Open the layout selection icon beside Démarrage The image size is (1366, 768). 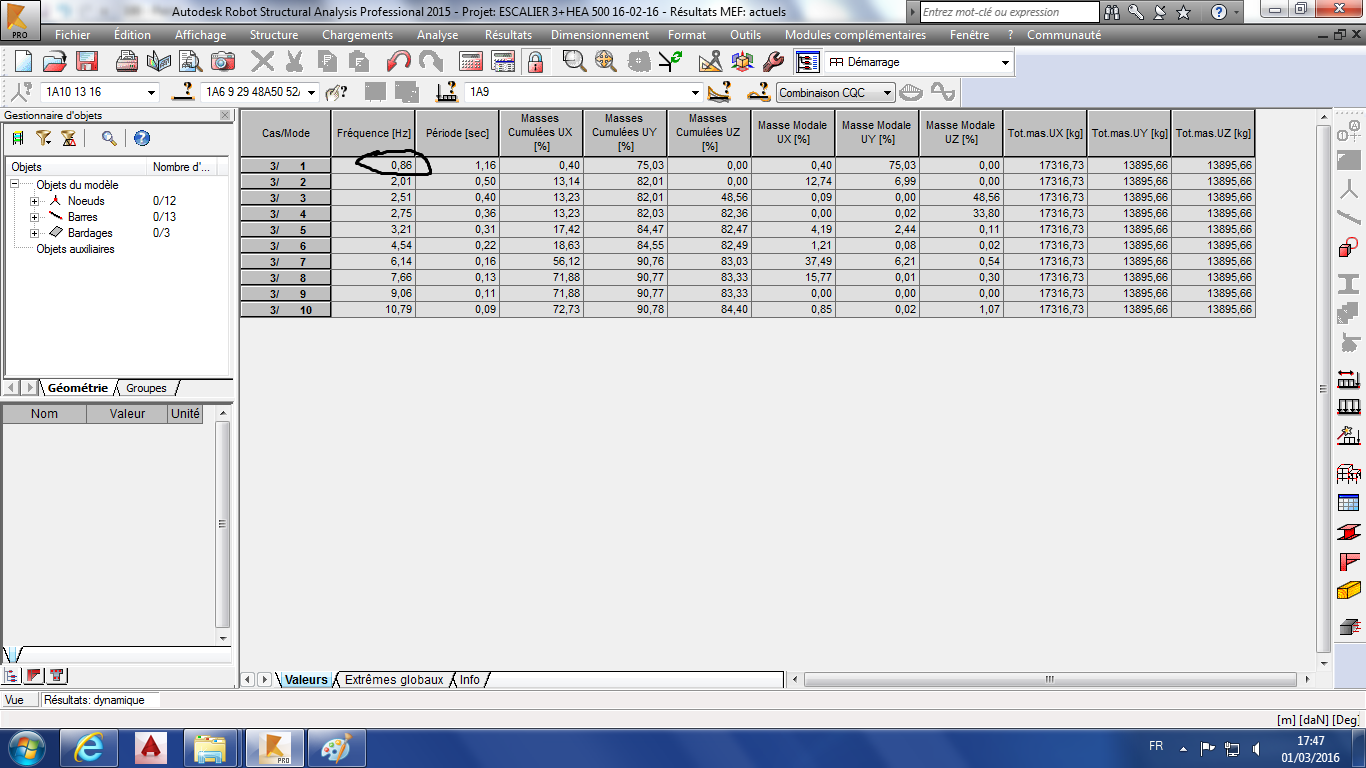(808, 62)
